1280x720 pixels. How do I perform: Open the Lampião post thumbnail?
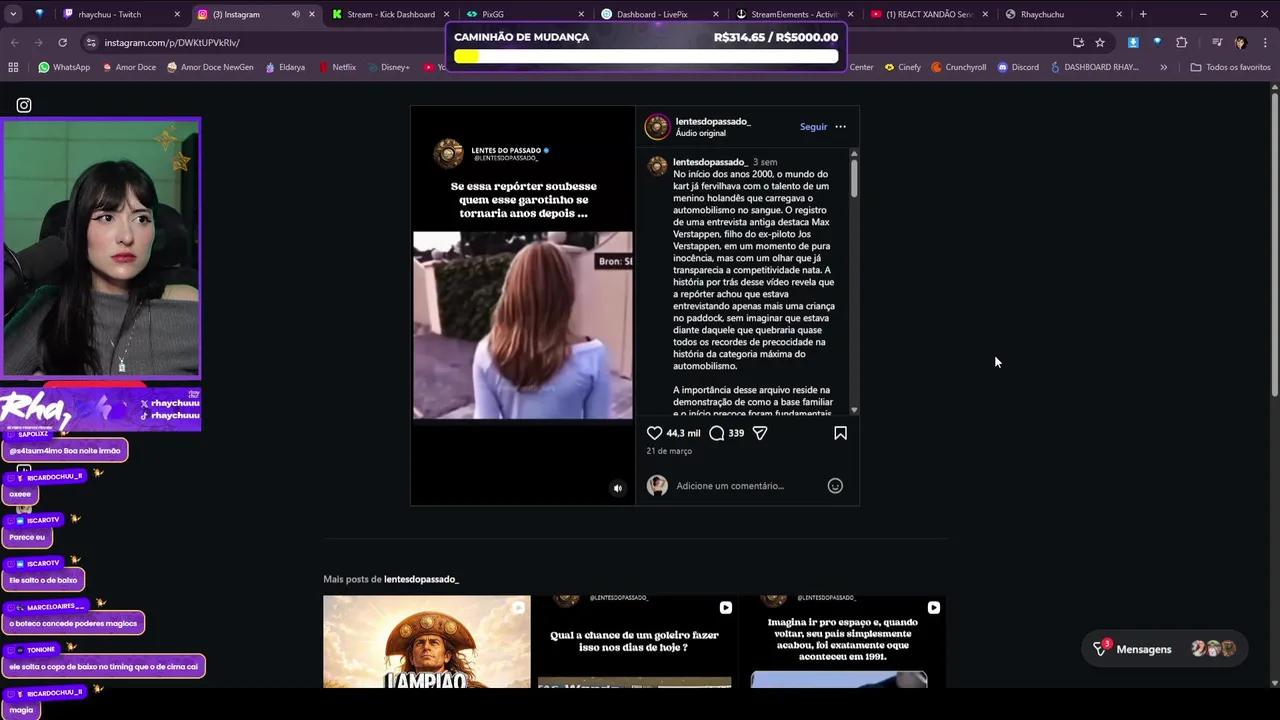[427, 641]
